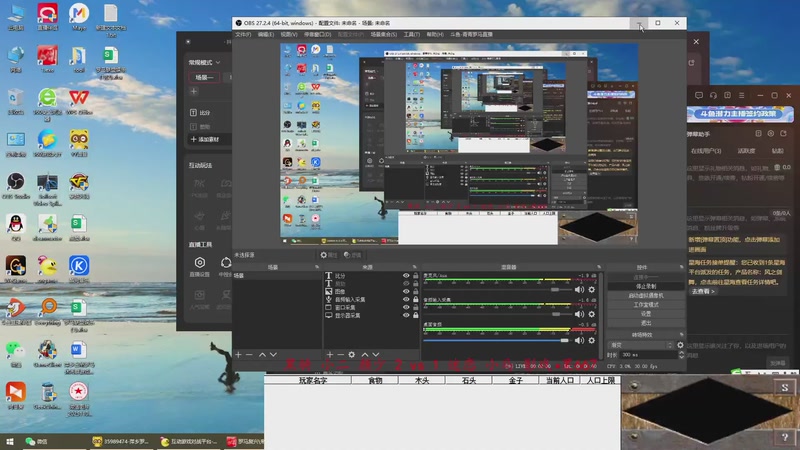Image resolution: width=800 pixels, height=450 pixels.
Task: Open 直播设置 hexagon icon in Douyu companion
Action: 199,262
